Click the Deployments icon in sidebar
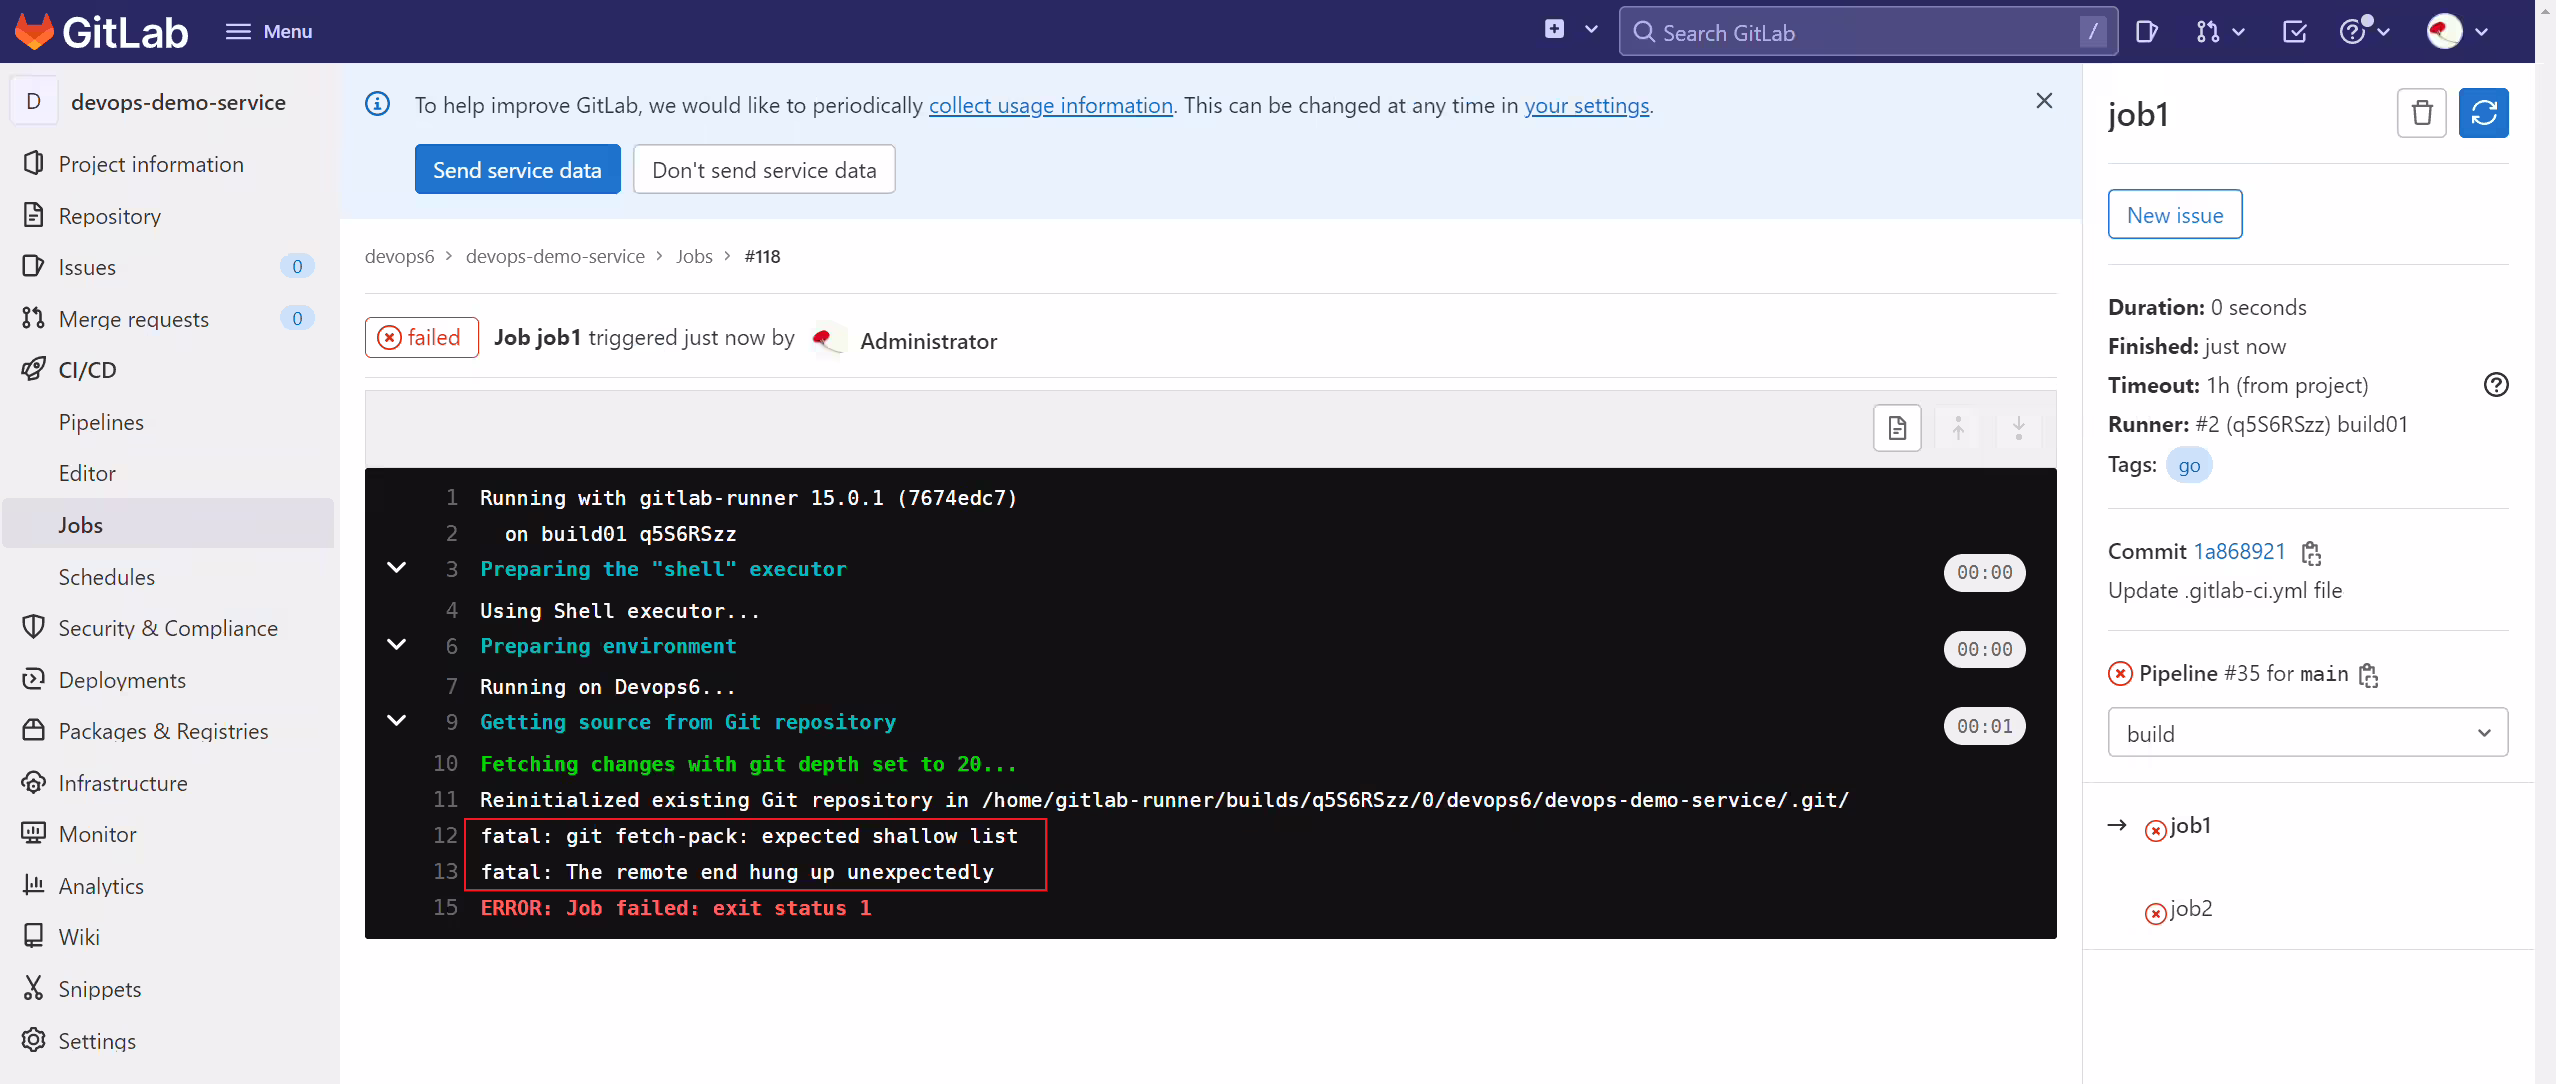Image resolution: width=2556 pixels, height=1084 pixels. tap(33, 679)
